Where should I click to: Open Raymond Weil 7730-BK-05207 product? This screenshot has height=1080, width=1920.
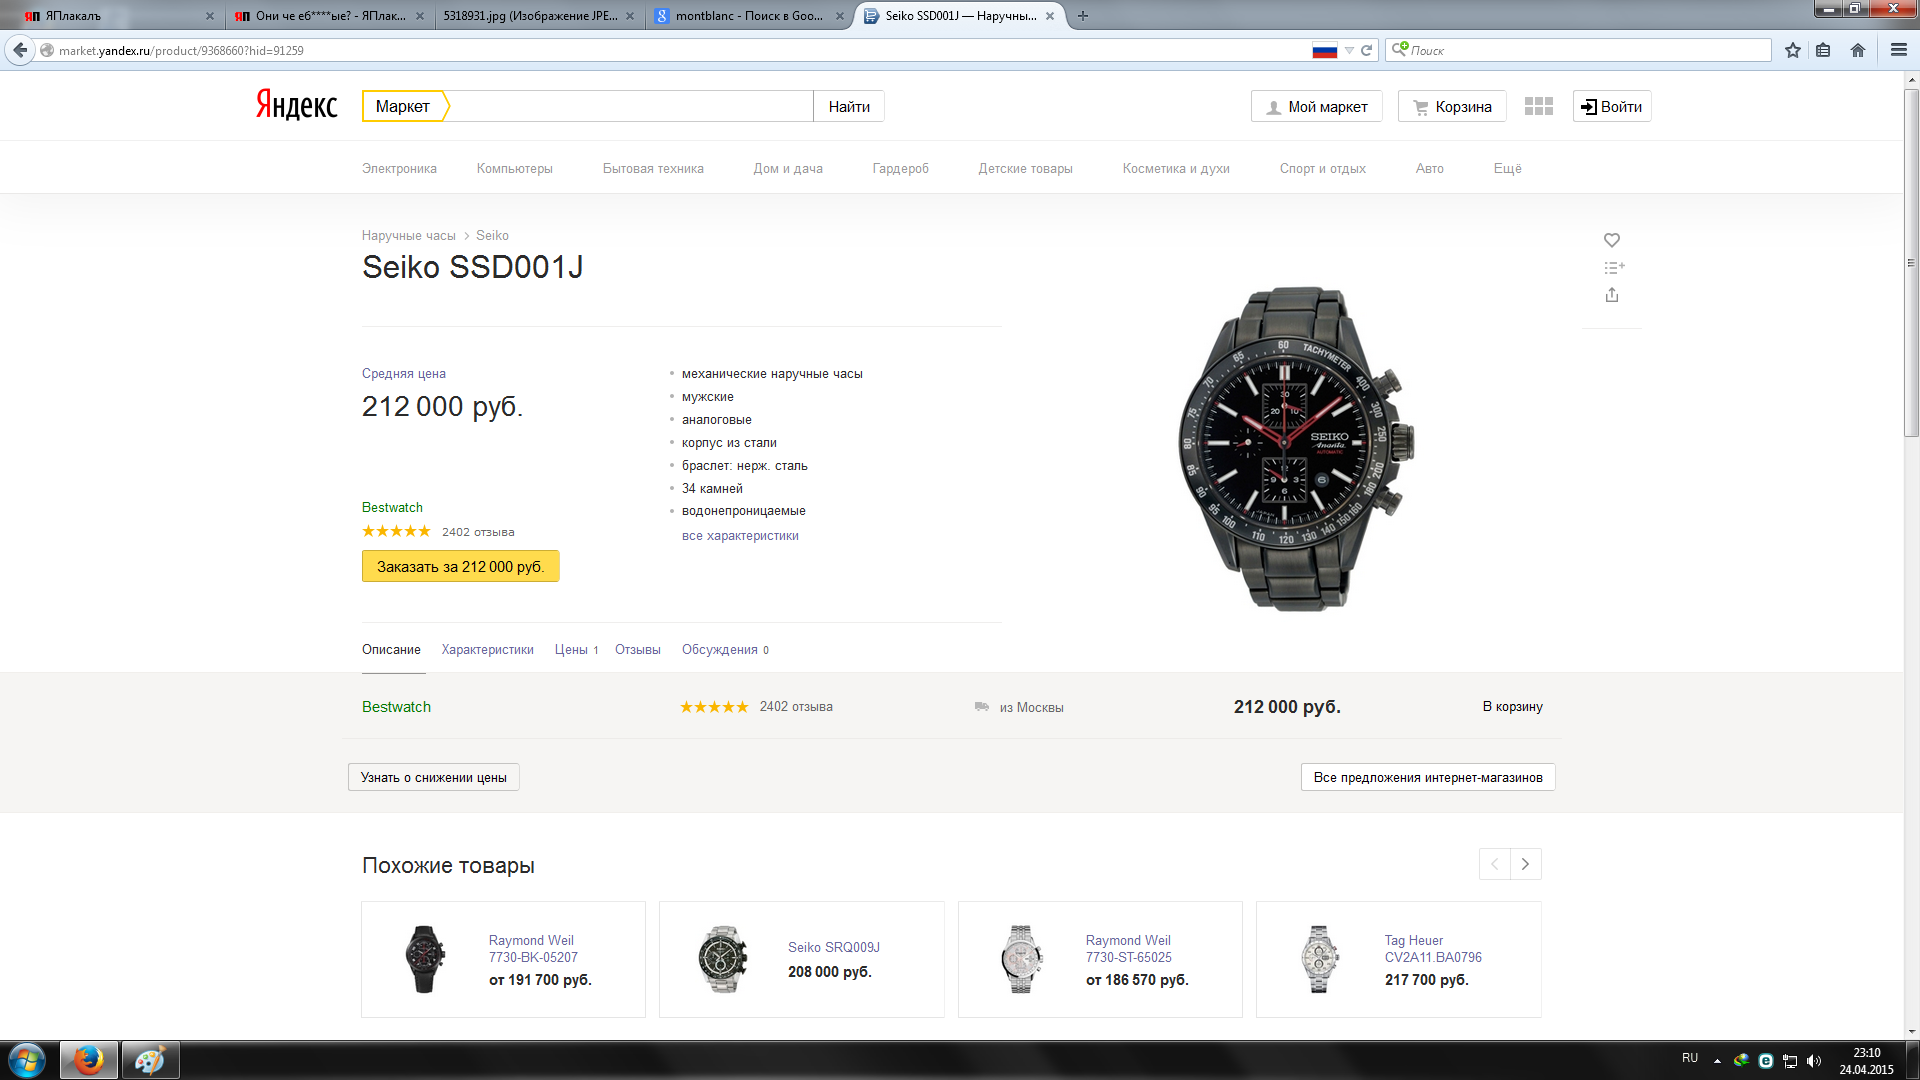533,949
